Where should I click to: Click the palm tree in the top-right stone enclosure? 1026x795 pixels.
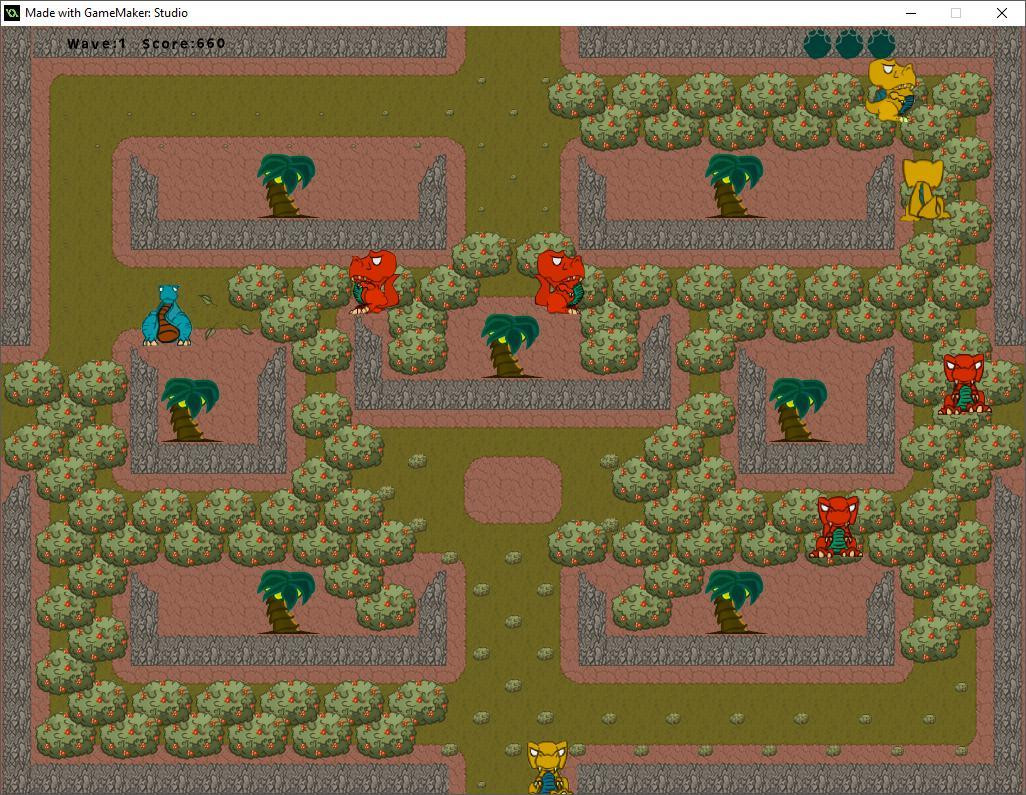(x=734, y=185)
